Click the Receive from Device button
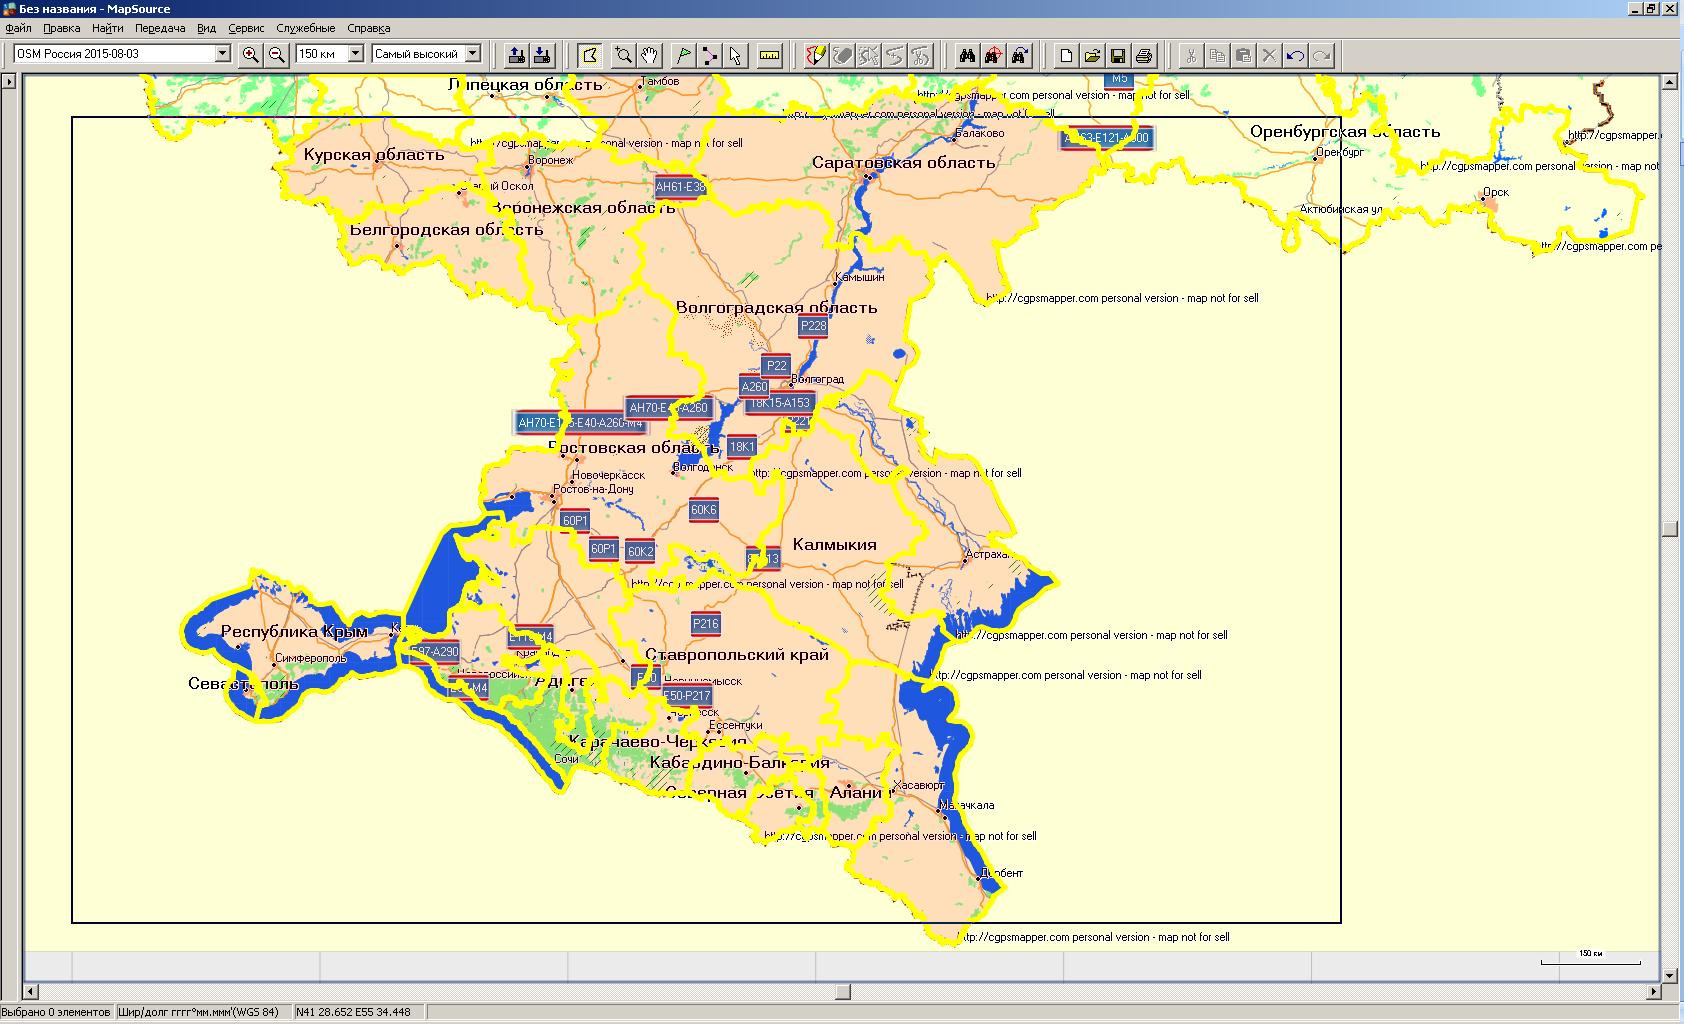1684x1024 pixels. (542, 55)
